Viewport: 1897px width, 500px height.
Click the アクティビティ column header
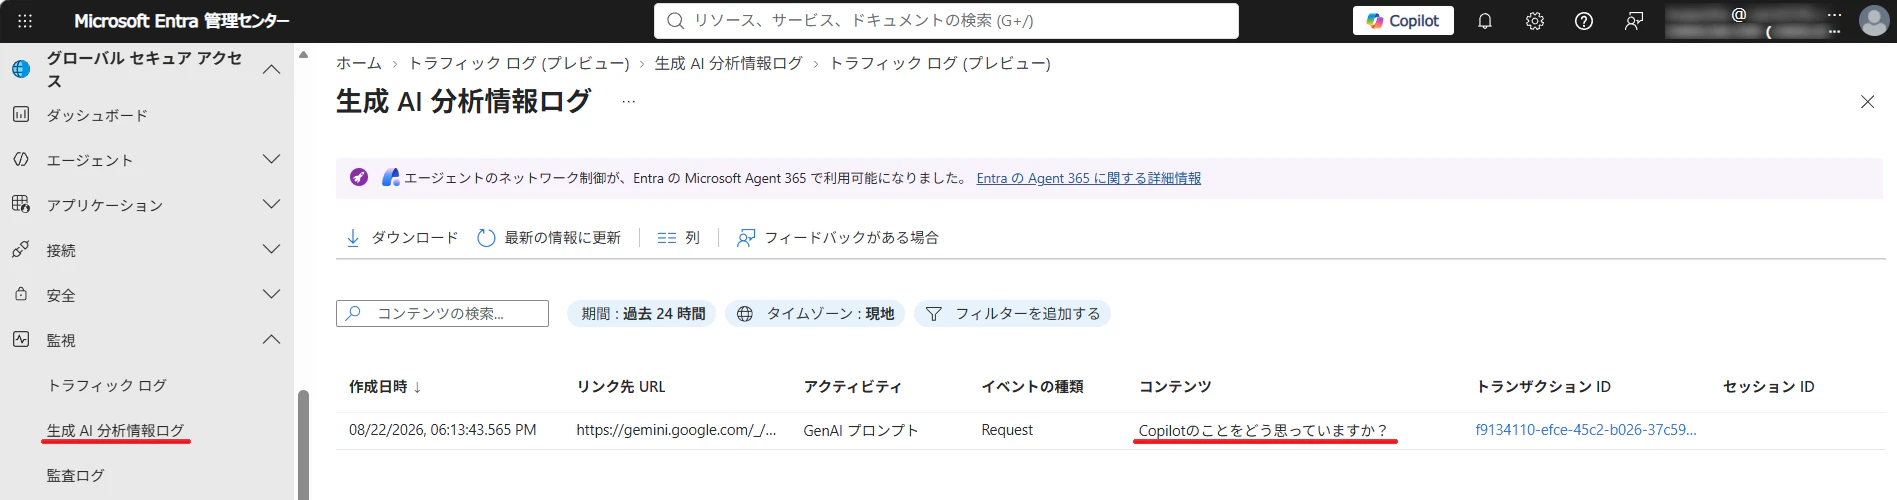pos(852,386)
